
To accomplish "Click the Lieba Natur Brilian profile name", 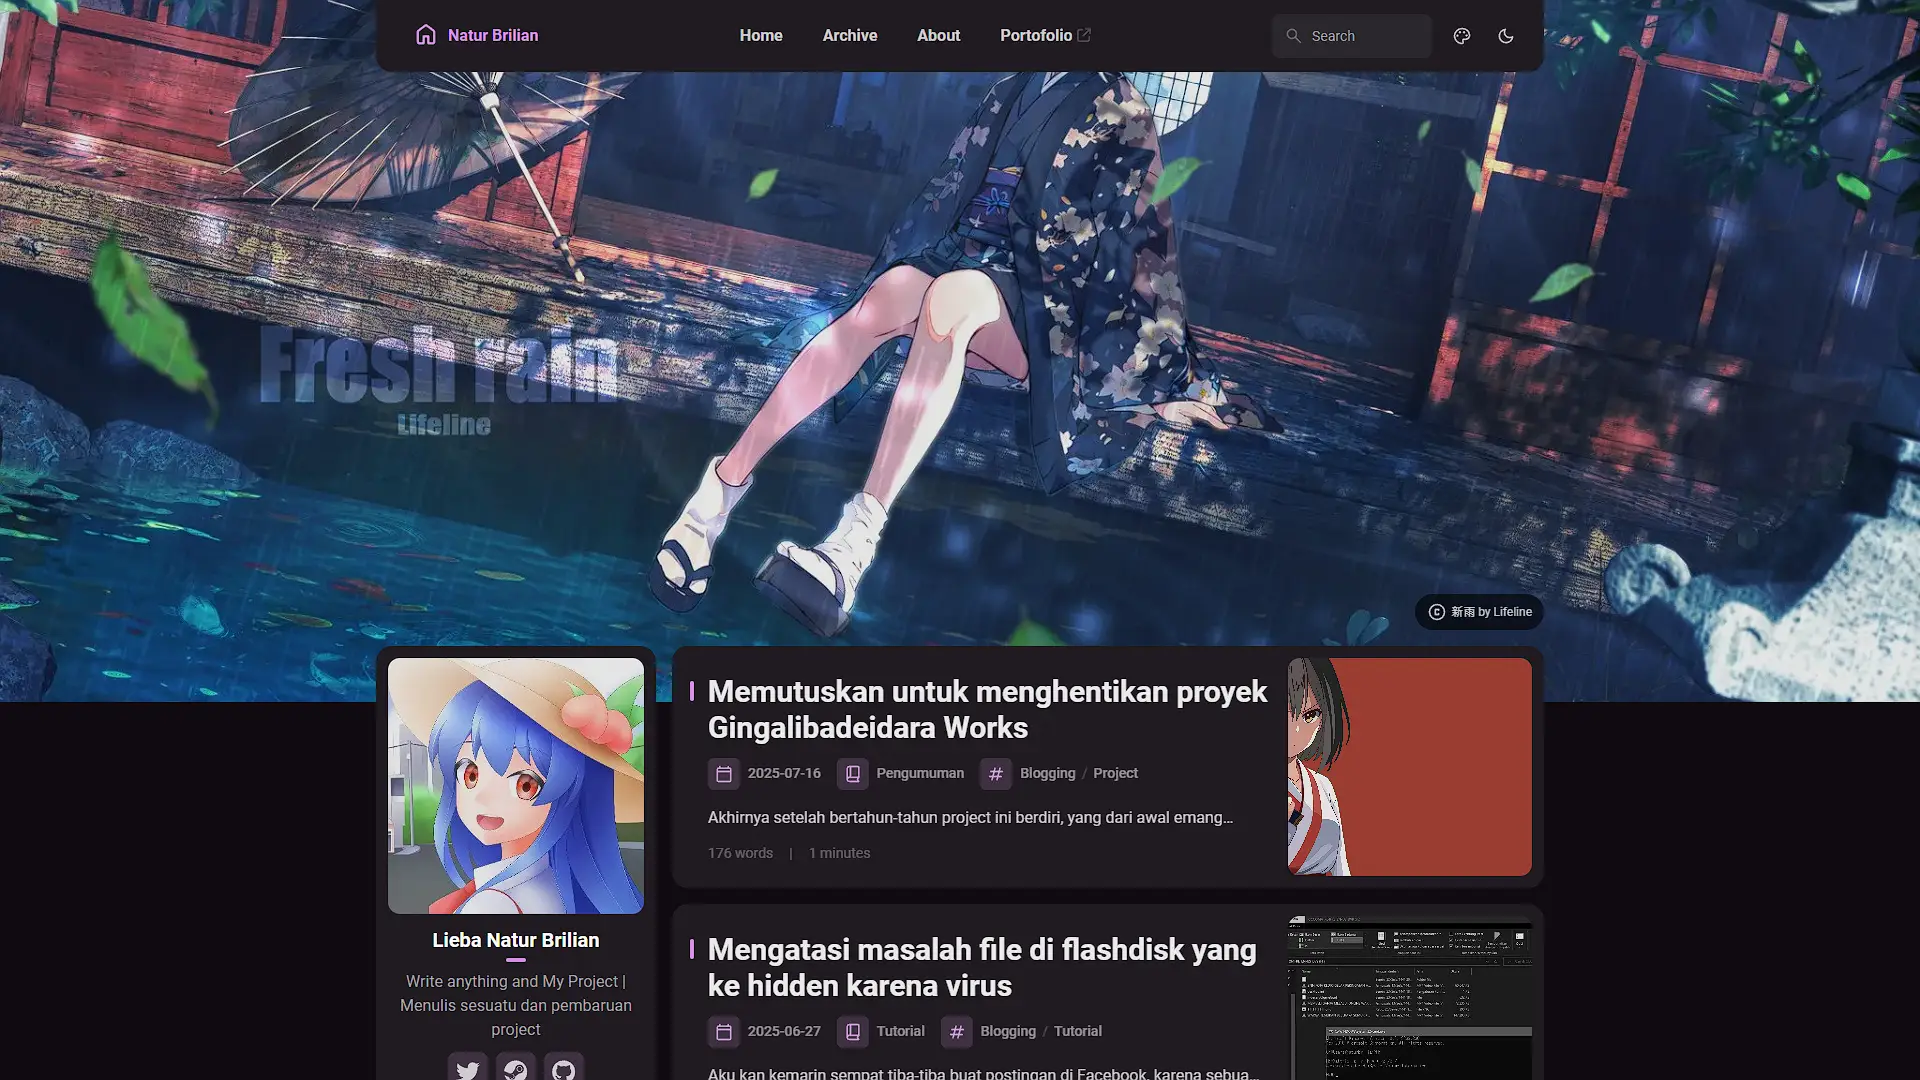I will click(x=516, y=941).
